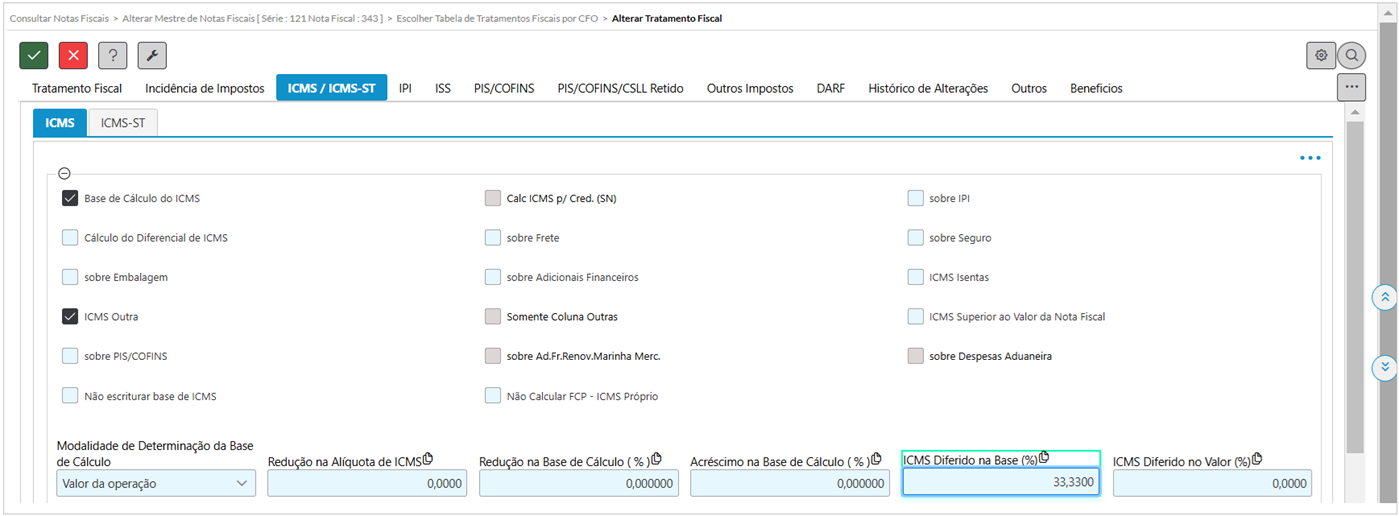The height and width of the screenshot is (516, 1399).
Task: Click the red cancel X button
Action: [x=73, y=56]
